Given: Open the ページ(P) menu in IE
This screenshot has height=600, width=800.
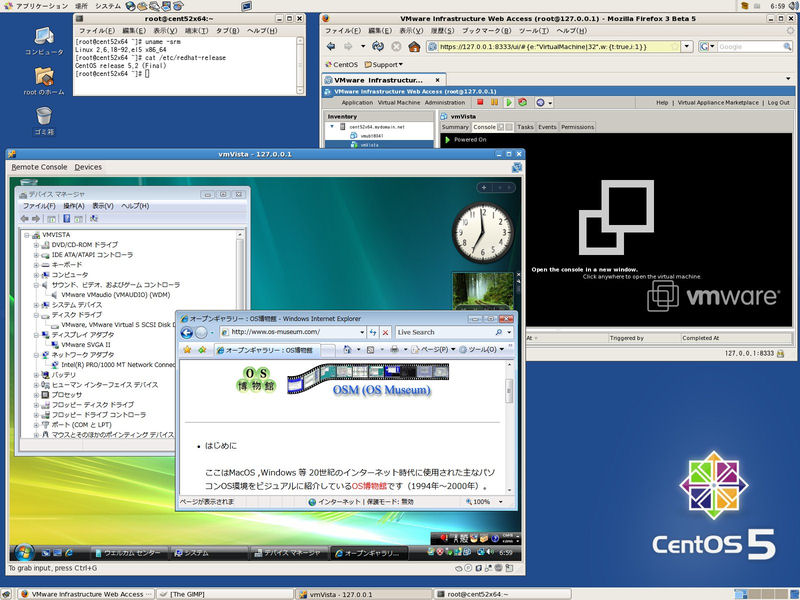Looking at the screenshot, I should [x=433, y=349].
